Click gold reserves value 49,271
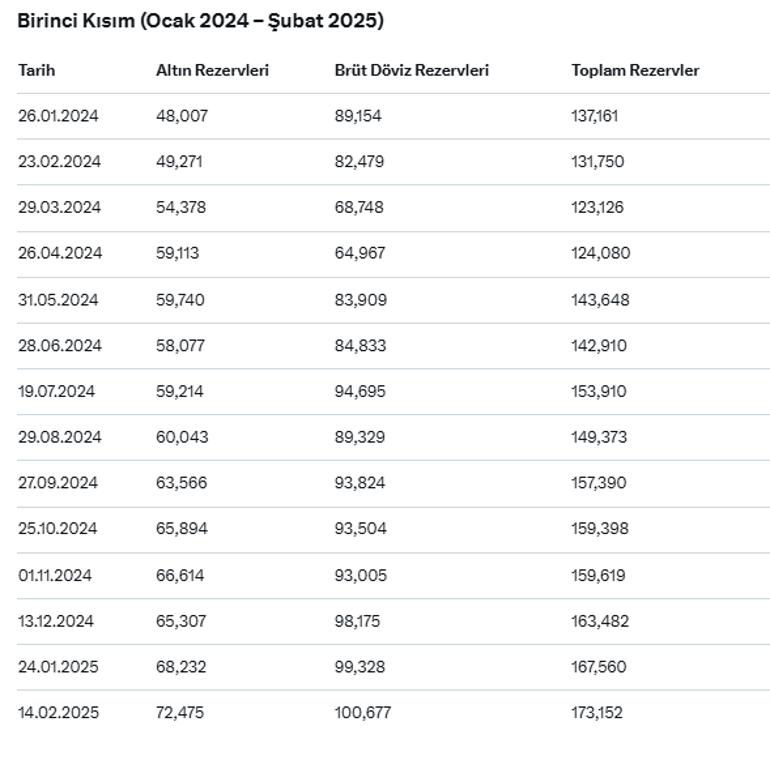 [179, 162]
